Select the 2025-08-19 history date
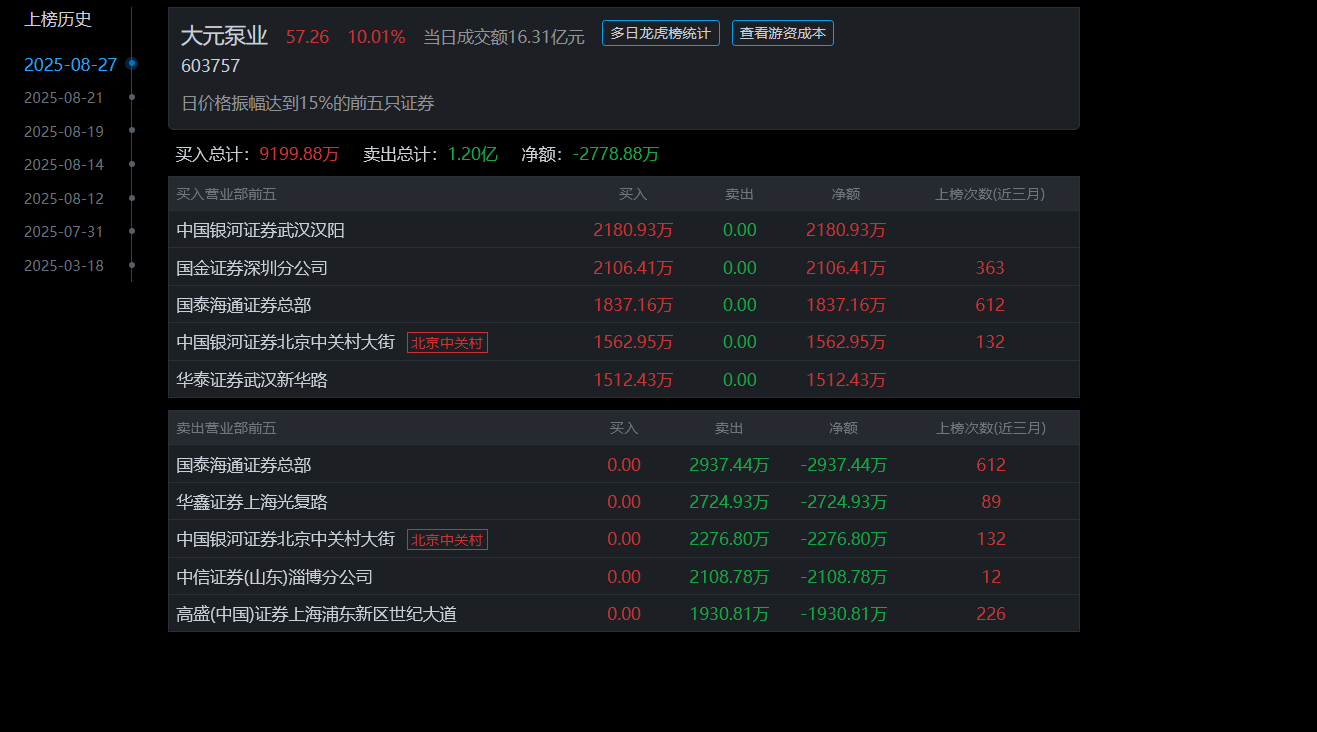Screen dimensions: 1317x732 [x=63, y=132]
